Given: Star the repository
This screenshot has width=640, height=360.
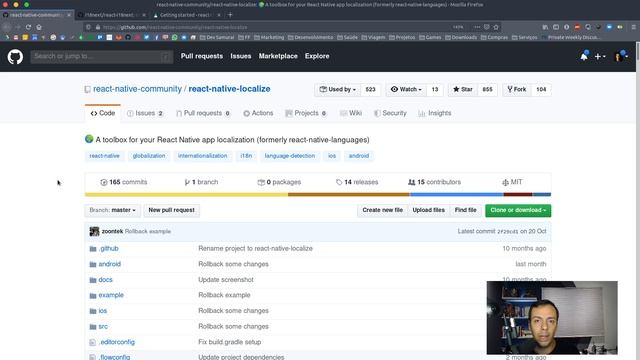Looking at the screenshot, I should 463,89.
